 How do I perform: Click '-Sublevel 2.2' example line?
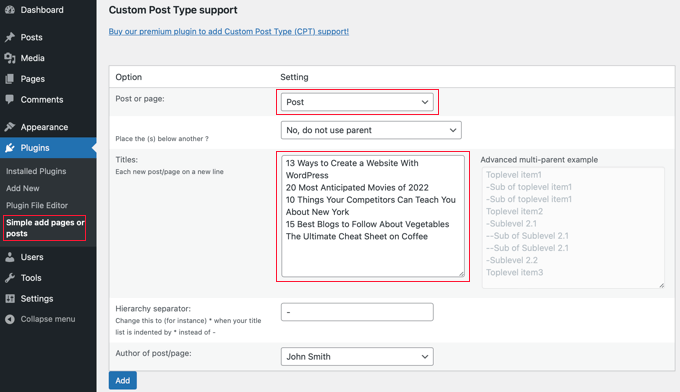click(x=512, y=260)
